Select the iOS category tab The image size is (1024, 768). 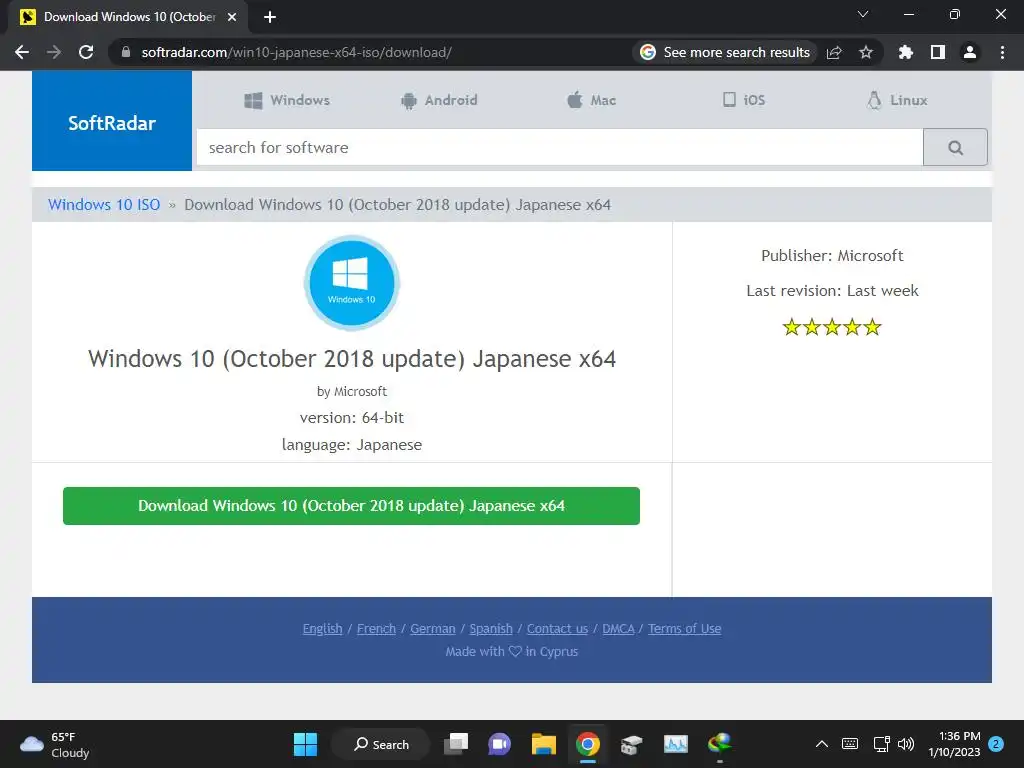click(x=744, y=100)
